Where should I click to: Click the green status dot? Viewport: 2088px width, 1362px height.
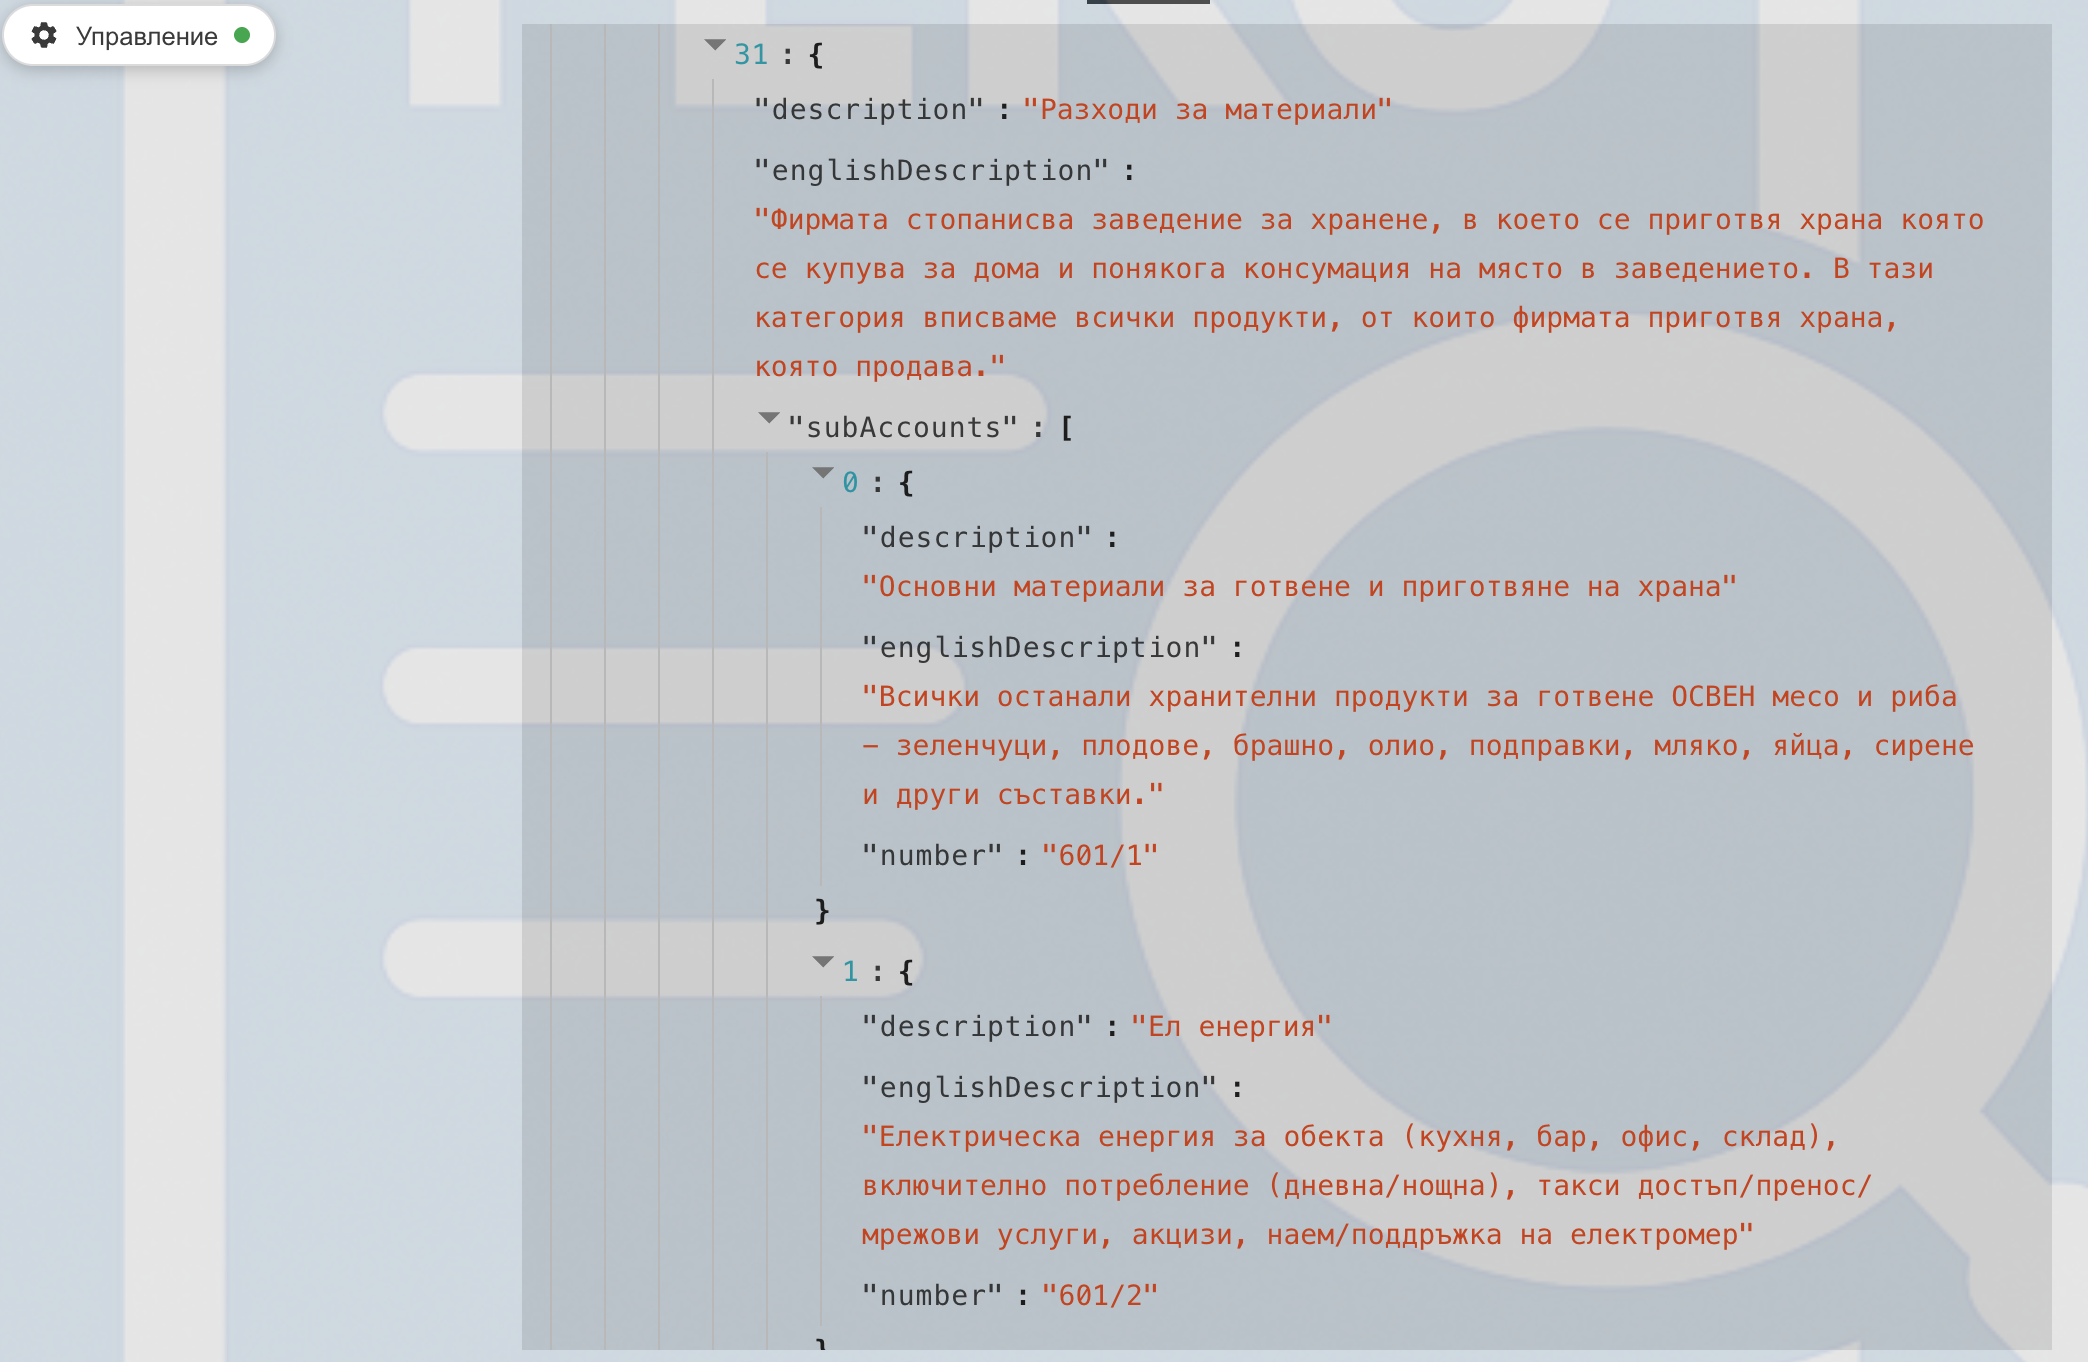click(x=242, y=35)
